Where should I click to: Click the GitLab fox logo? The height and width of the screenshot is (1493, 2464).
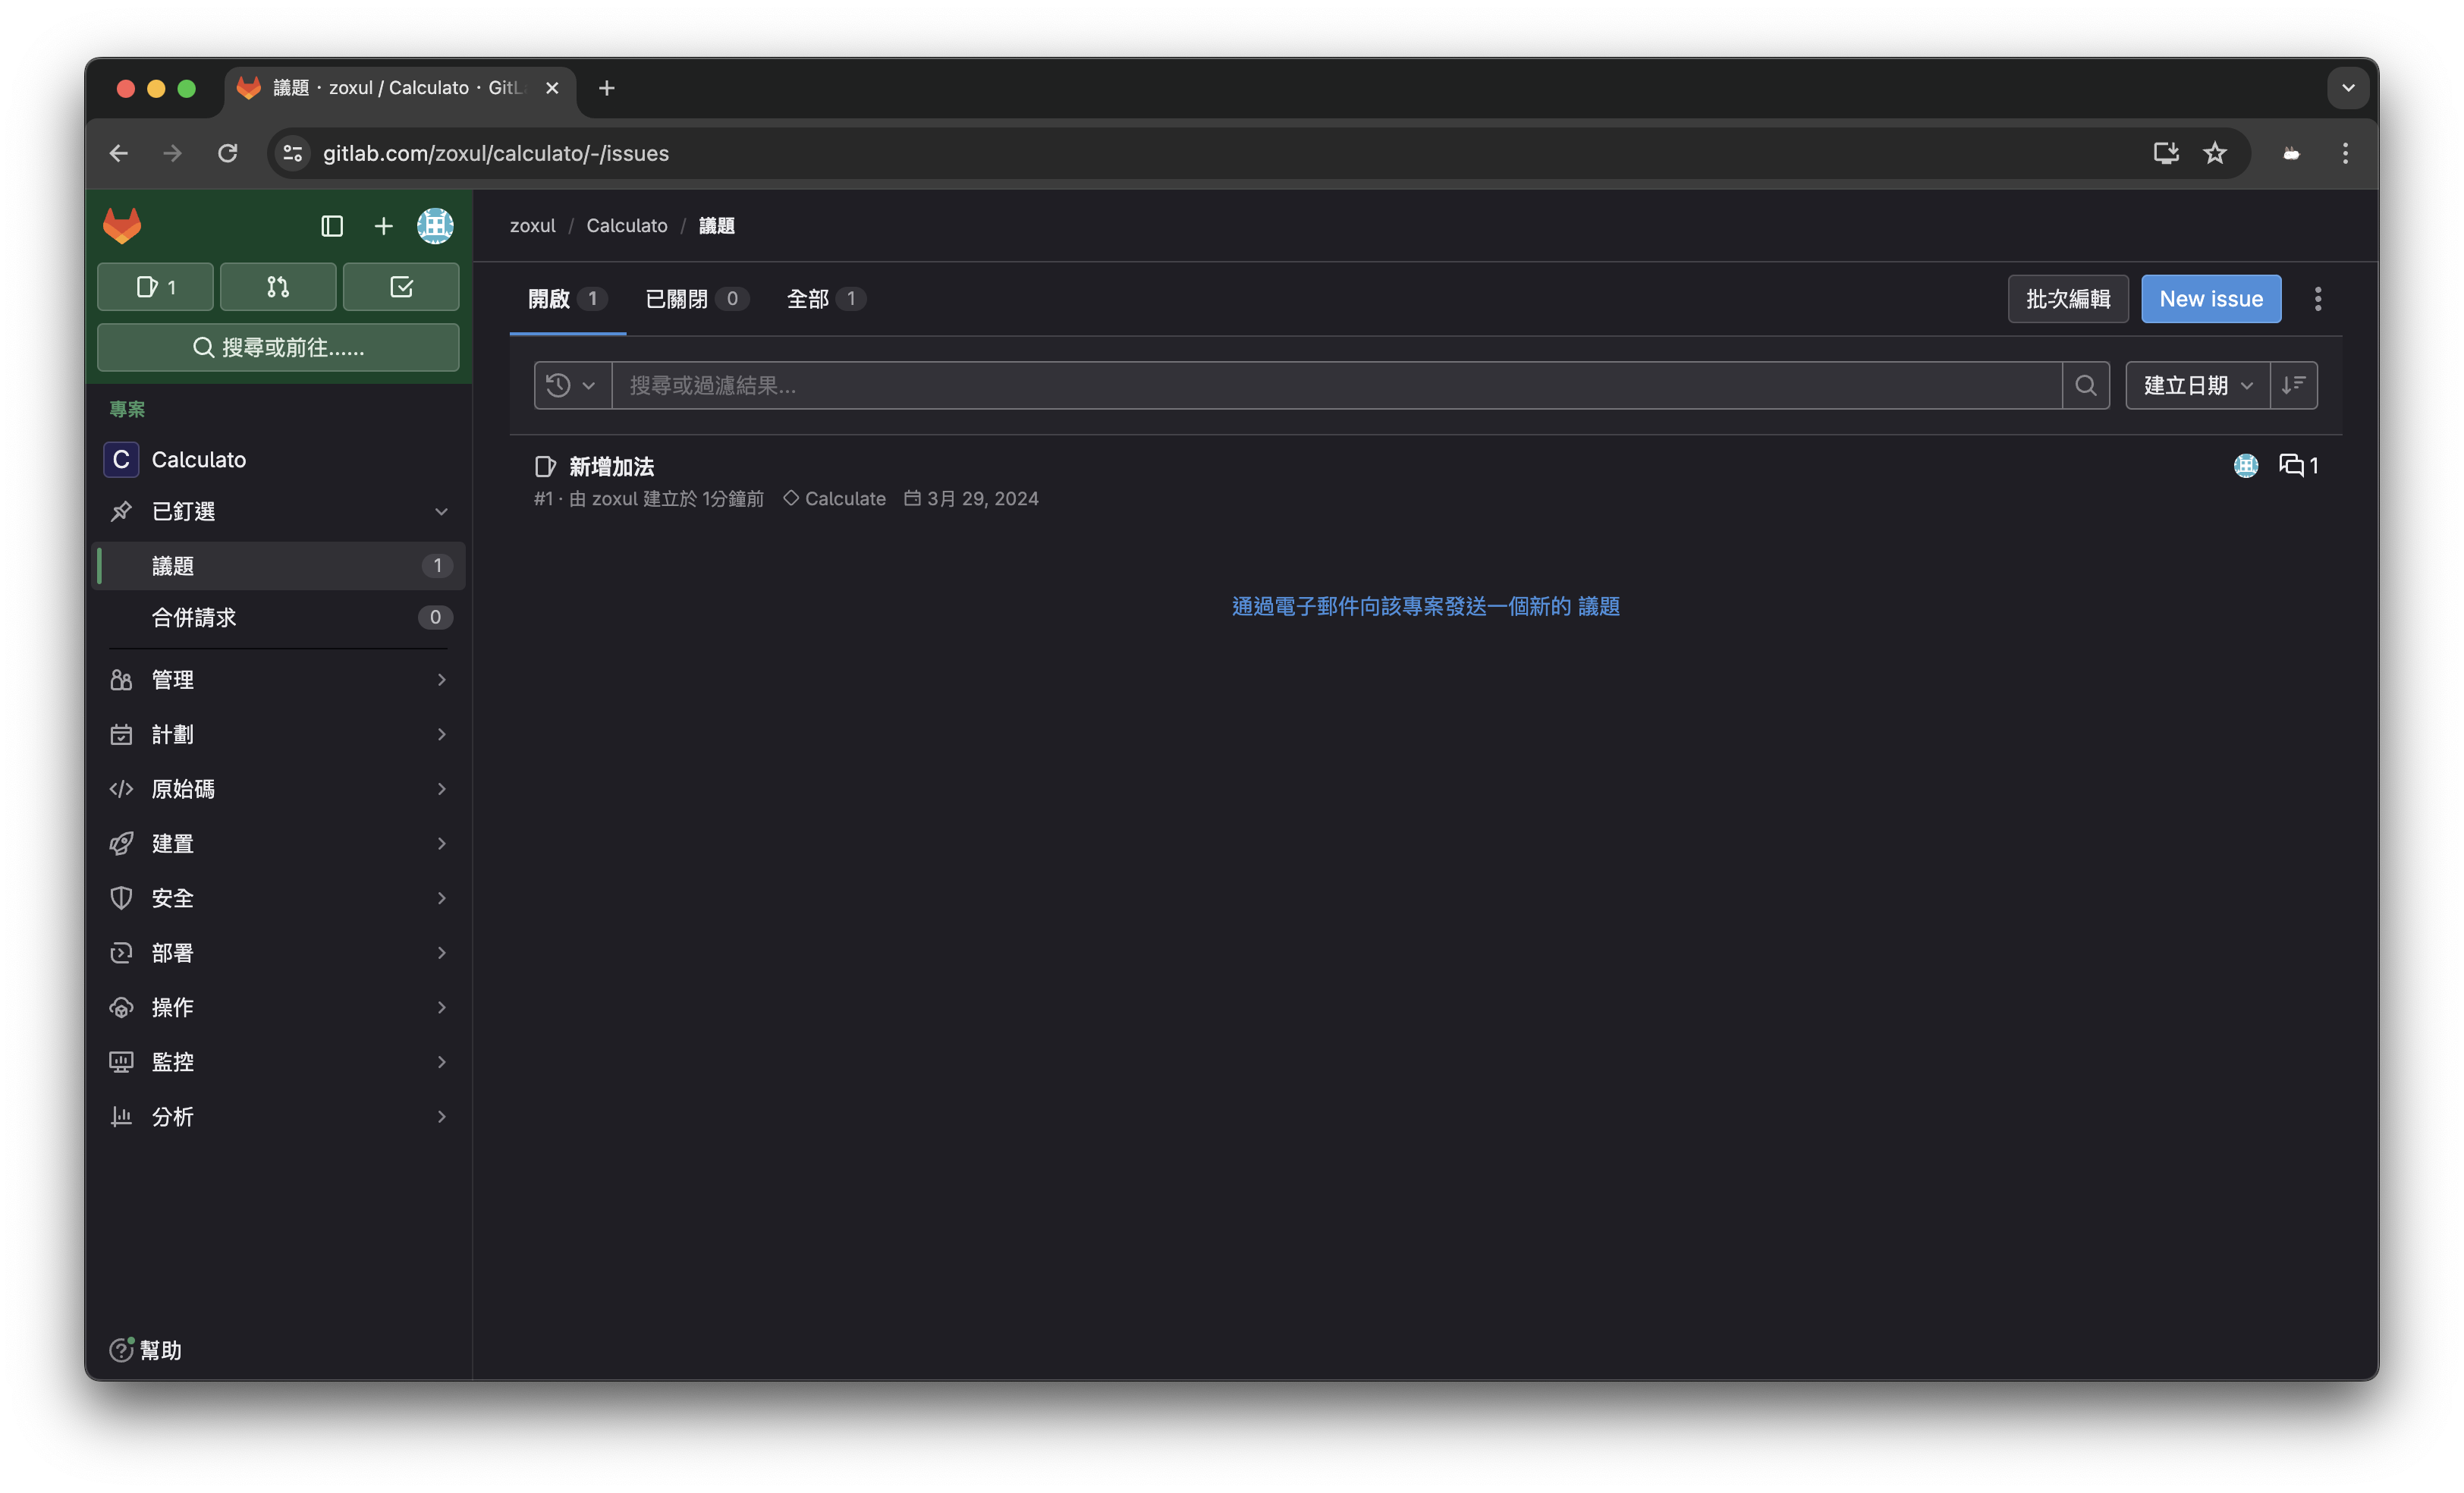[x=122, y=226]
